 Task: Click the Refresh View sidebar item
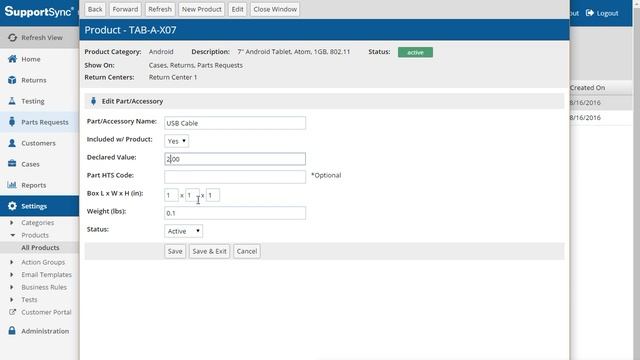[x=39, y=38]
